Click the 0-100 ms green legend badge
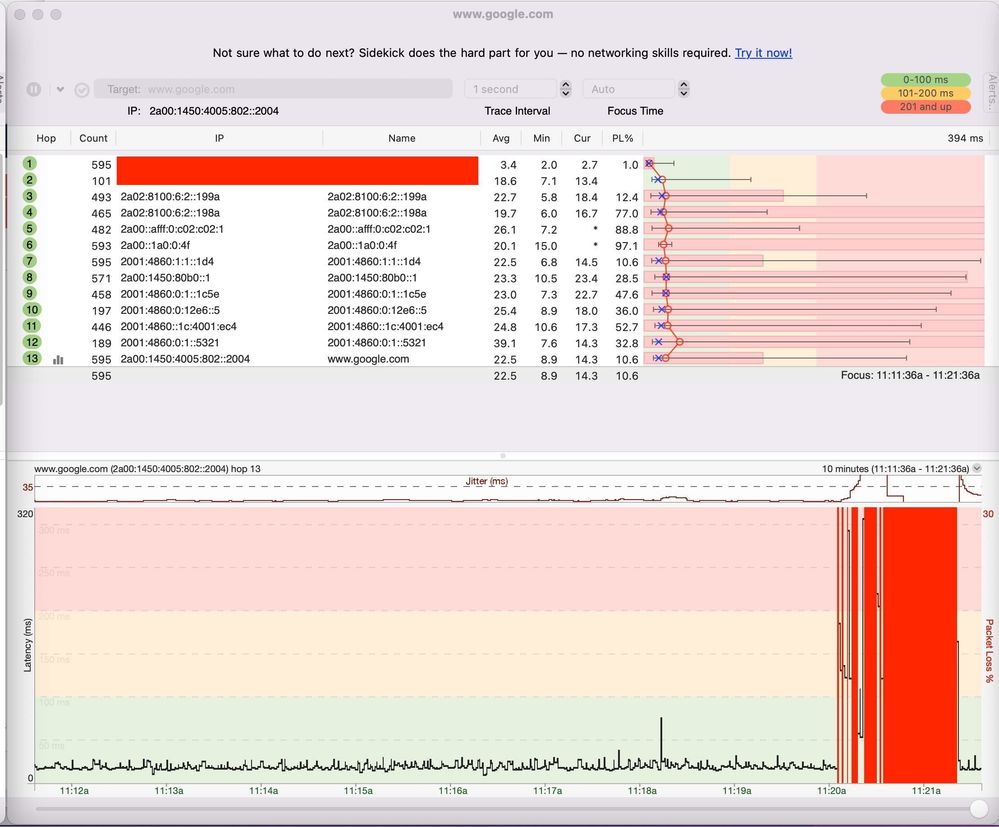Screen dimensions: 999x827 [x=926, y=80]
